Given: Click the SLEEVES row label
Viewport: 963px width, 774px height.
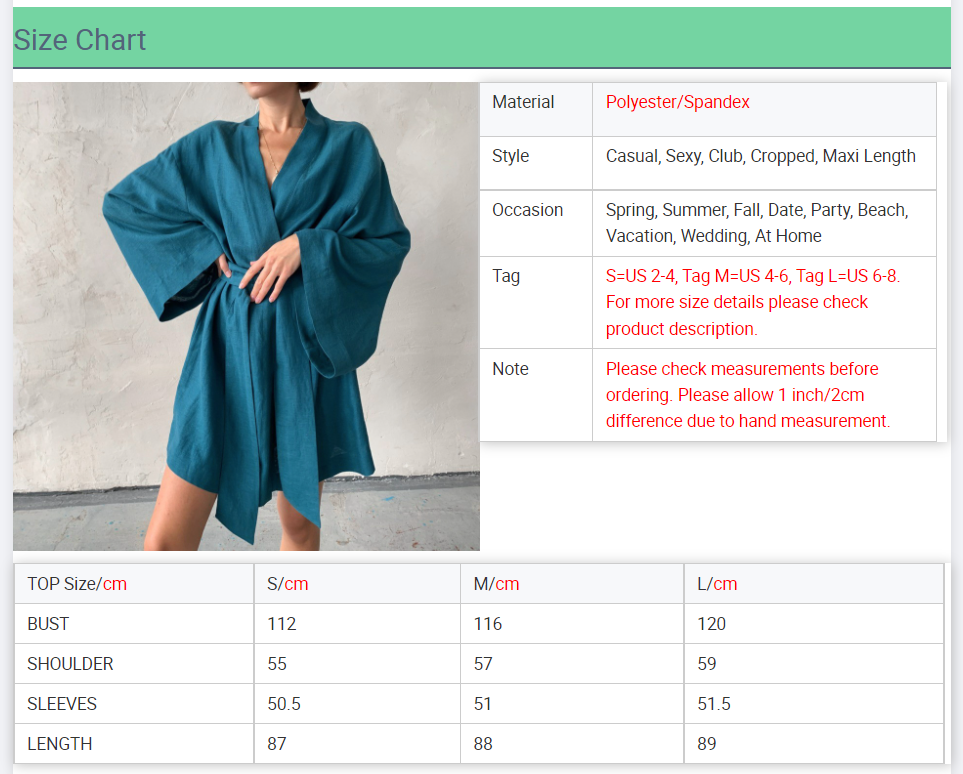Looking at the screenshot, I should pos(62,703).
